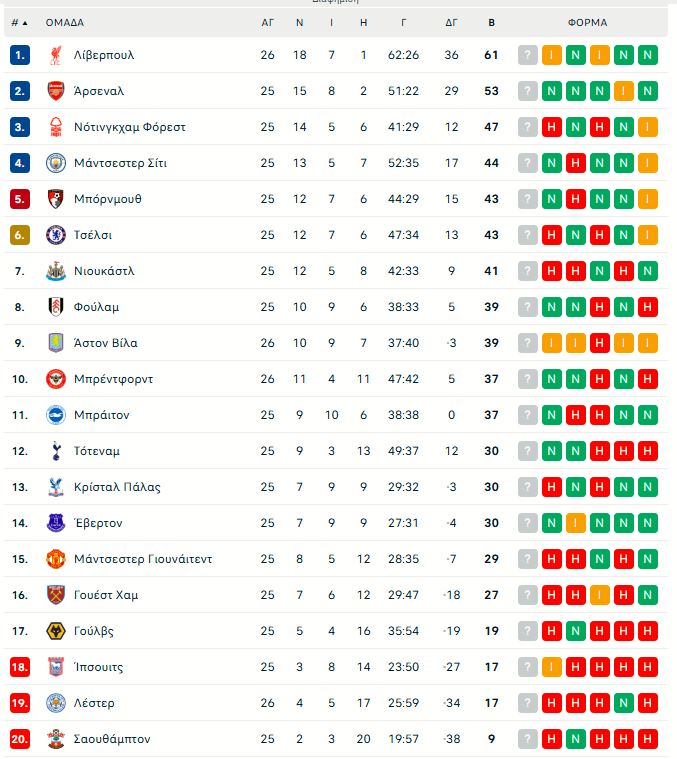The height and width of the screenshot is (759, 677).
Task: Click the Southampton club crest icon
Action: [56, 739]
